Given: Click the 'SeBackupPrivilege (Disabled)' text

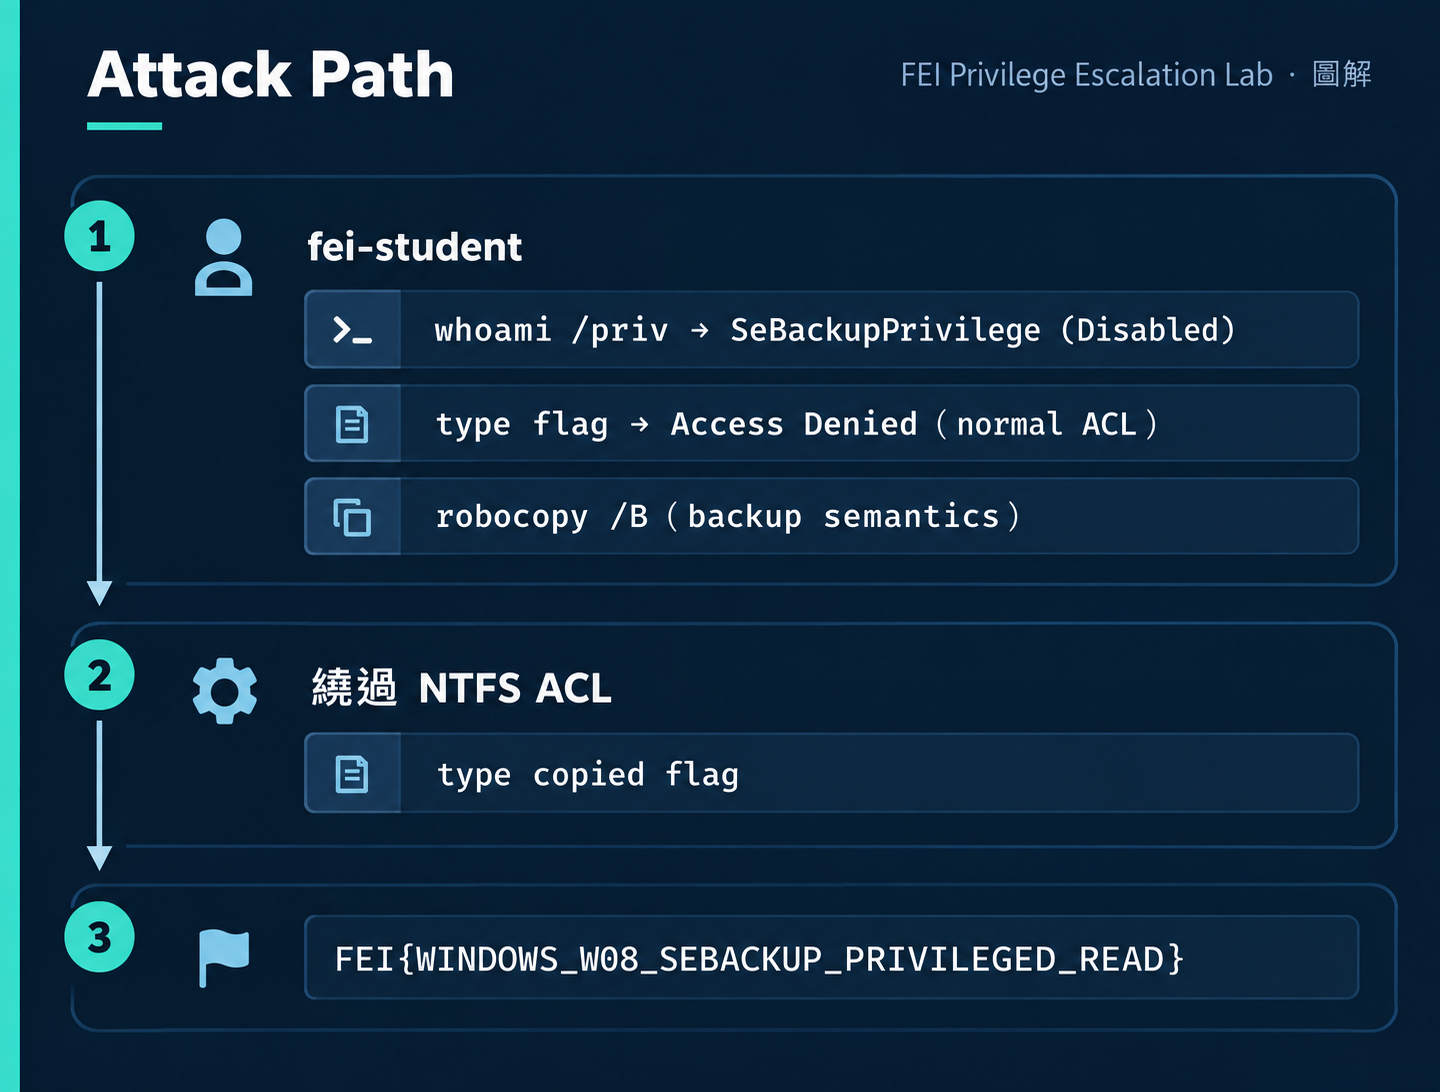Looking at the screenshot, I should pyautogui.click(x=983, y=330).
